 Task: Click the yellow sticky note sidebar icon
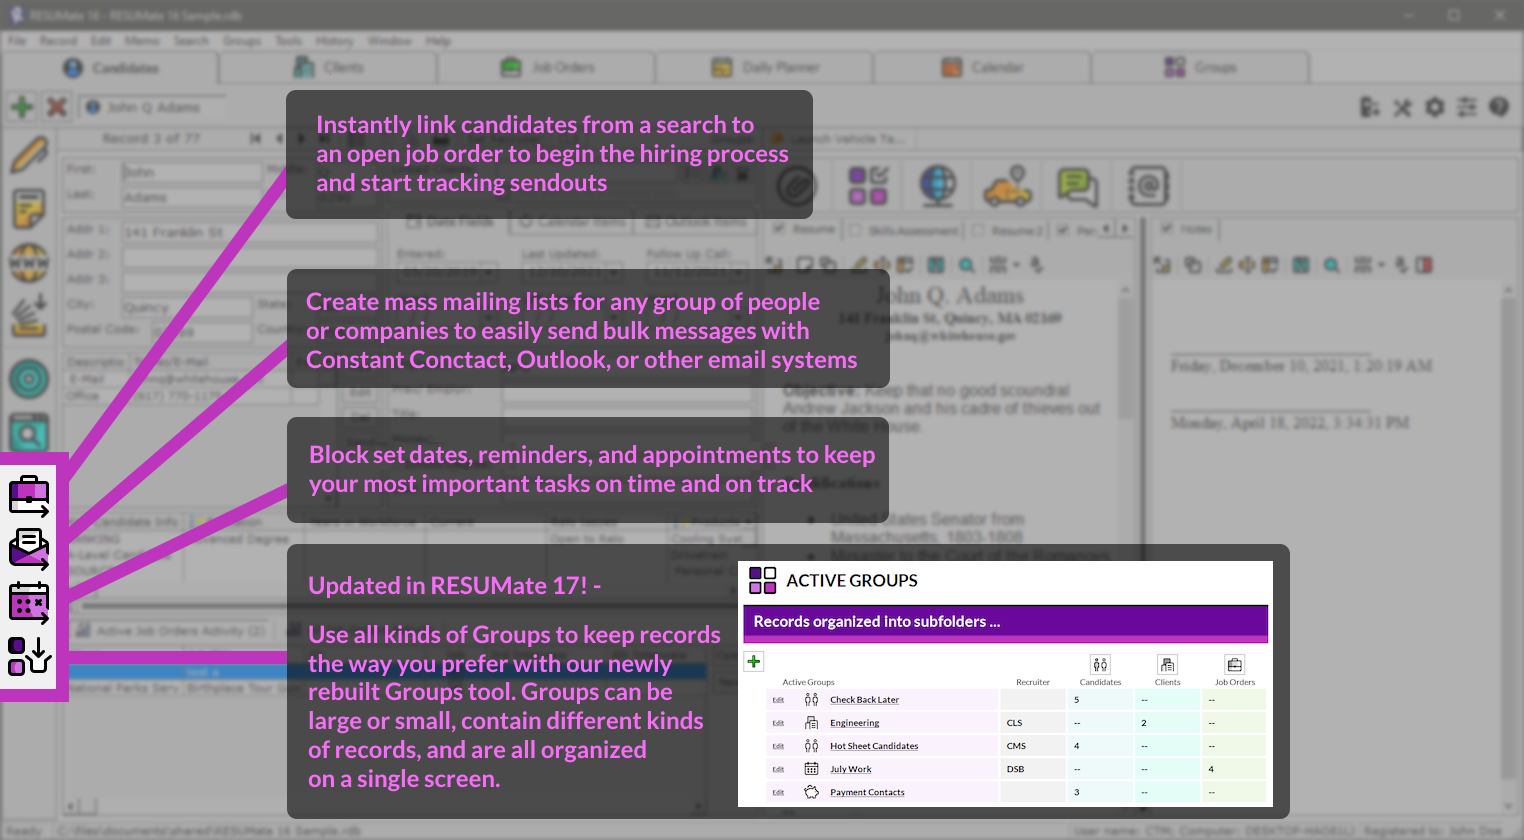29,209
